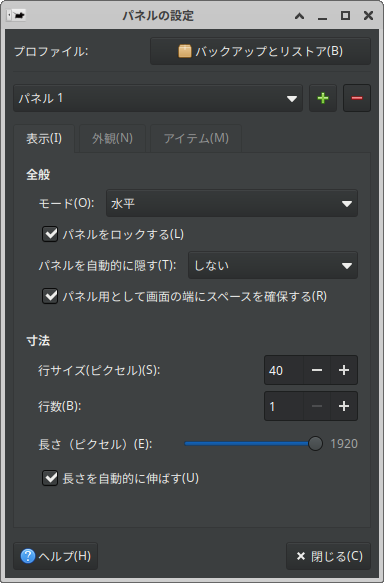Close window with title bar X
The height and width of the screenshot is (583, 384).
(368, 16)
